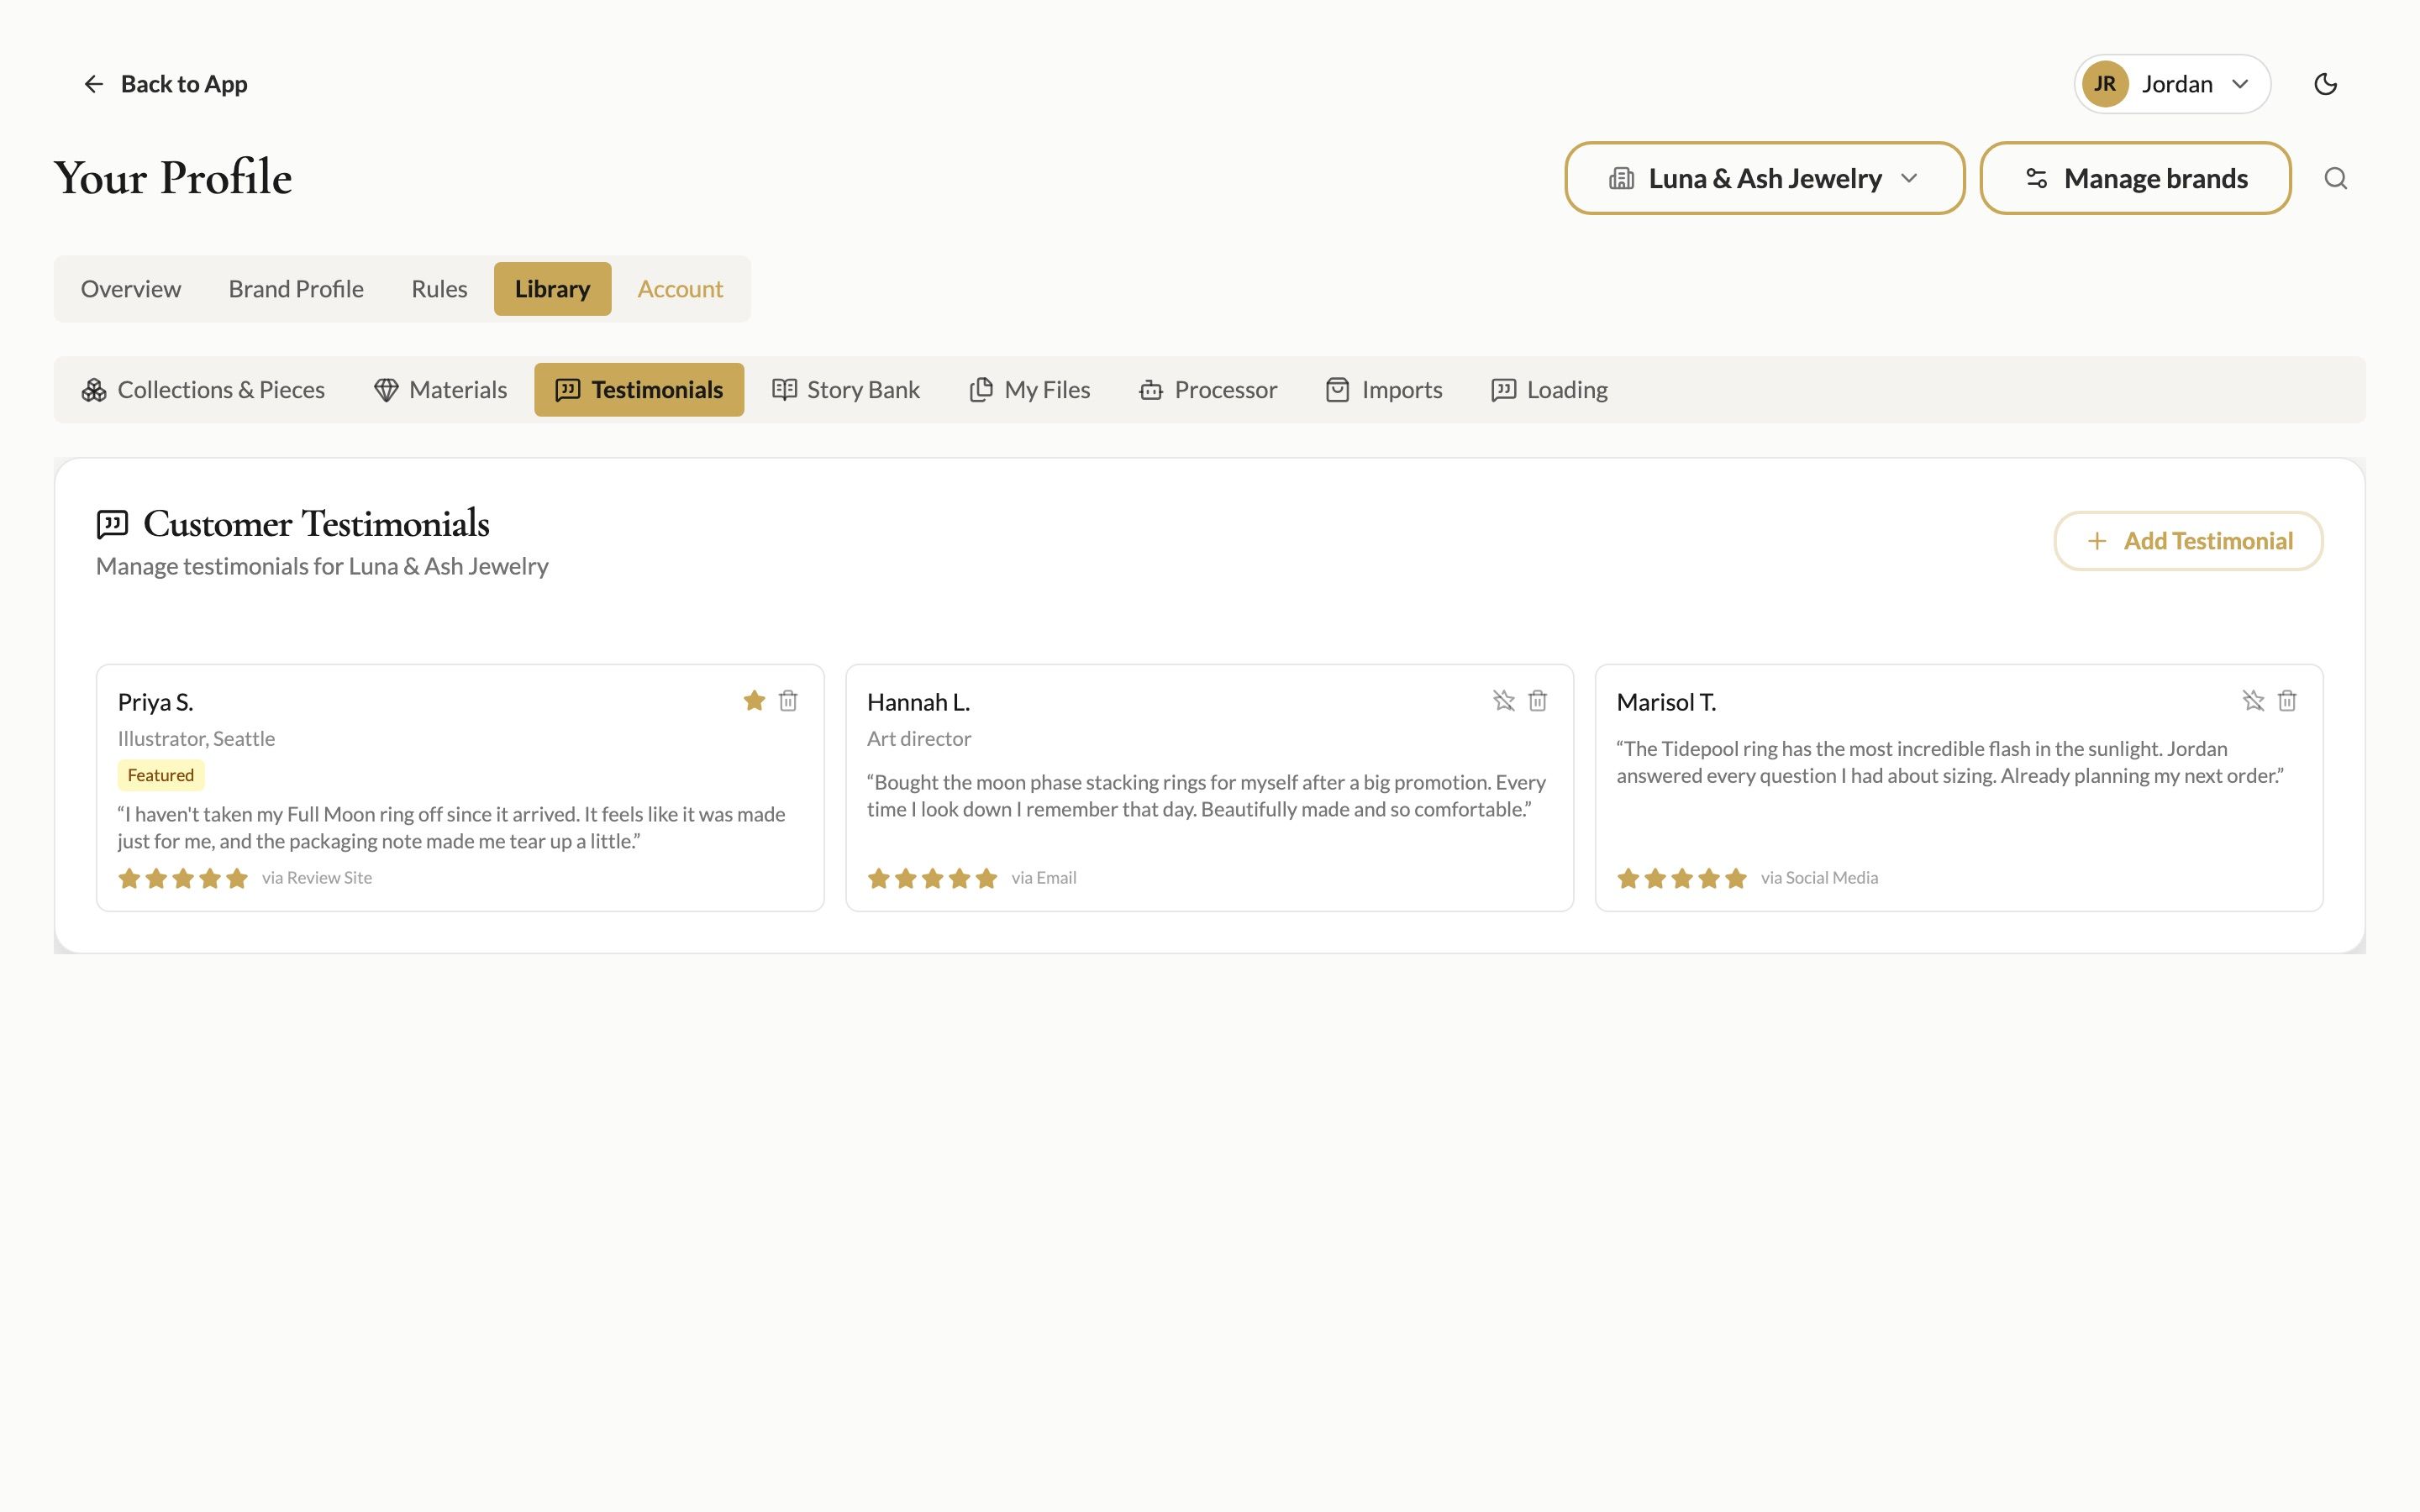Open the Luna & Ash Jewelry brand dropdown

click(x=1764, y=178)
